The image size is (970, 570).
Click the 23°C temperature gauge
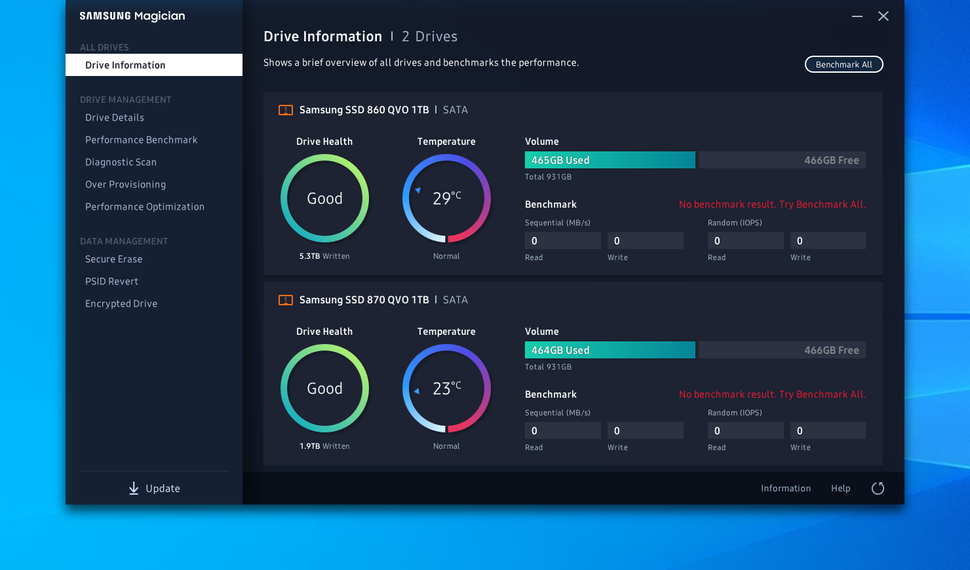446,388
